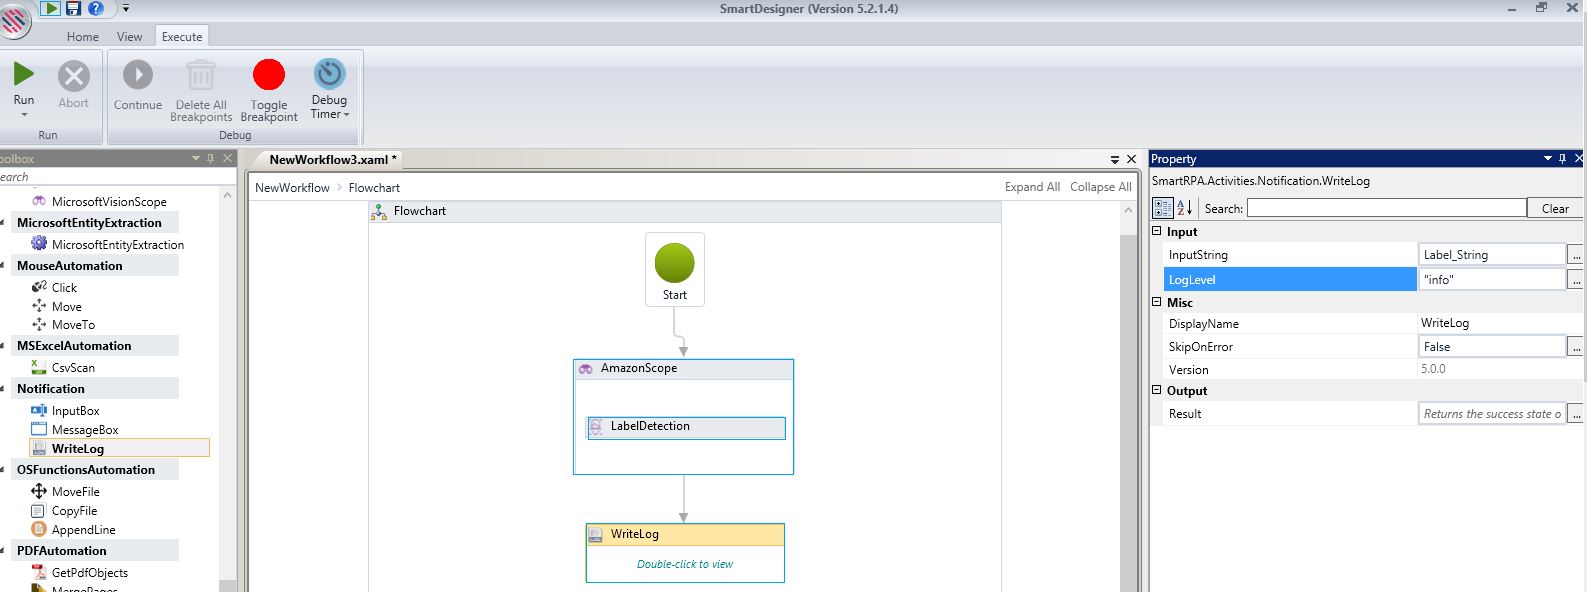Run the workflow with the green play icon
1587x592 pixels.
point(23,74)
